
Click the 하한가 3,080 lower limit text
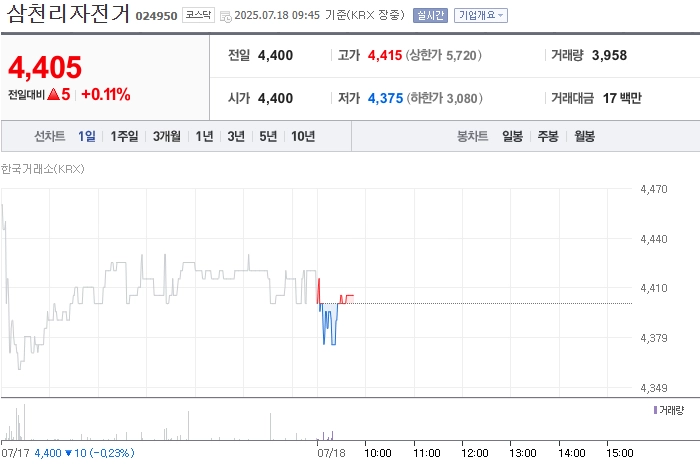[x=444, y=98]
